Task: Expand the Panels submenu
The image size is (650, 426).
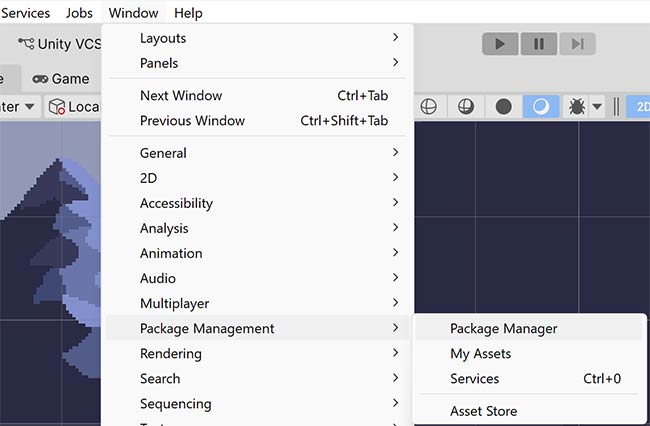Action: pyautogui.click(x=257, y=63)
